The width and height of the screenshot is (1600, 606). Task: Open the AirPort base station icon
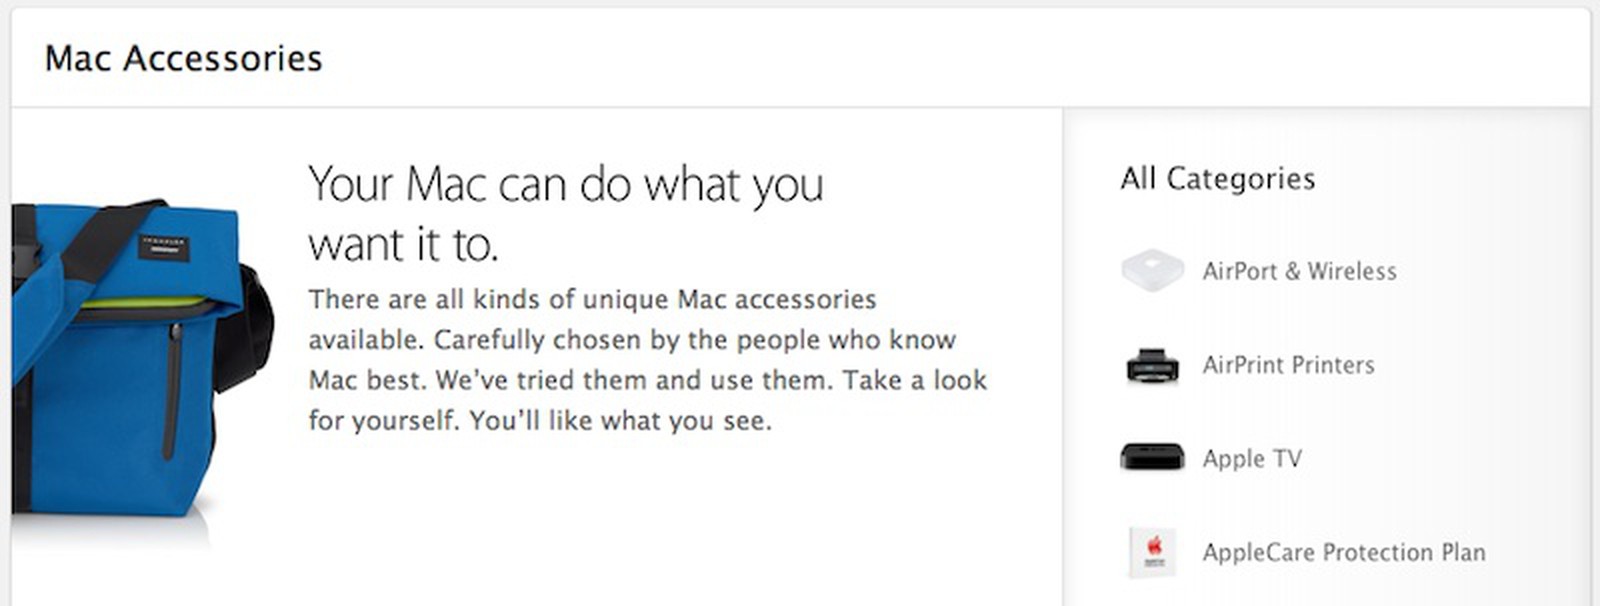tap(1152, 271)
